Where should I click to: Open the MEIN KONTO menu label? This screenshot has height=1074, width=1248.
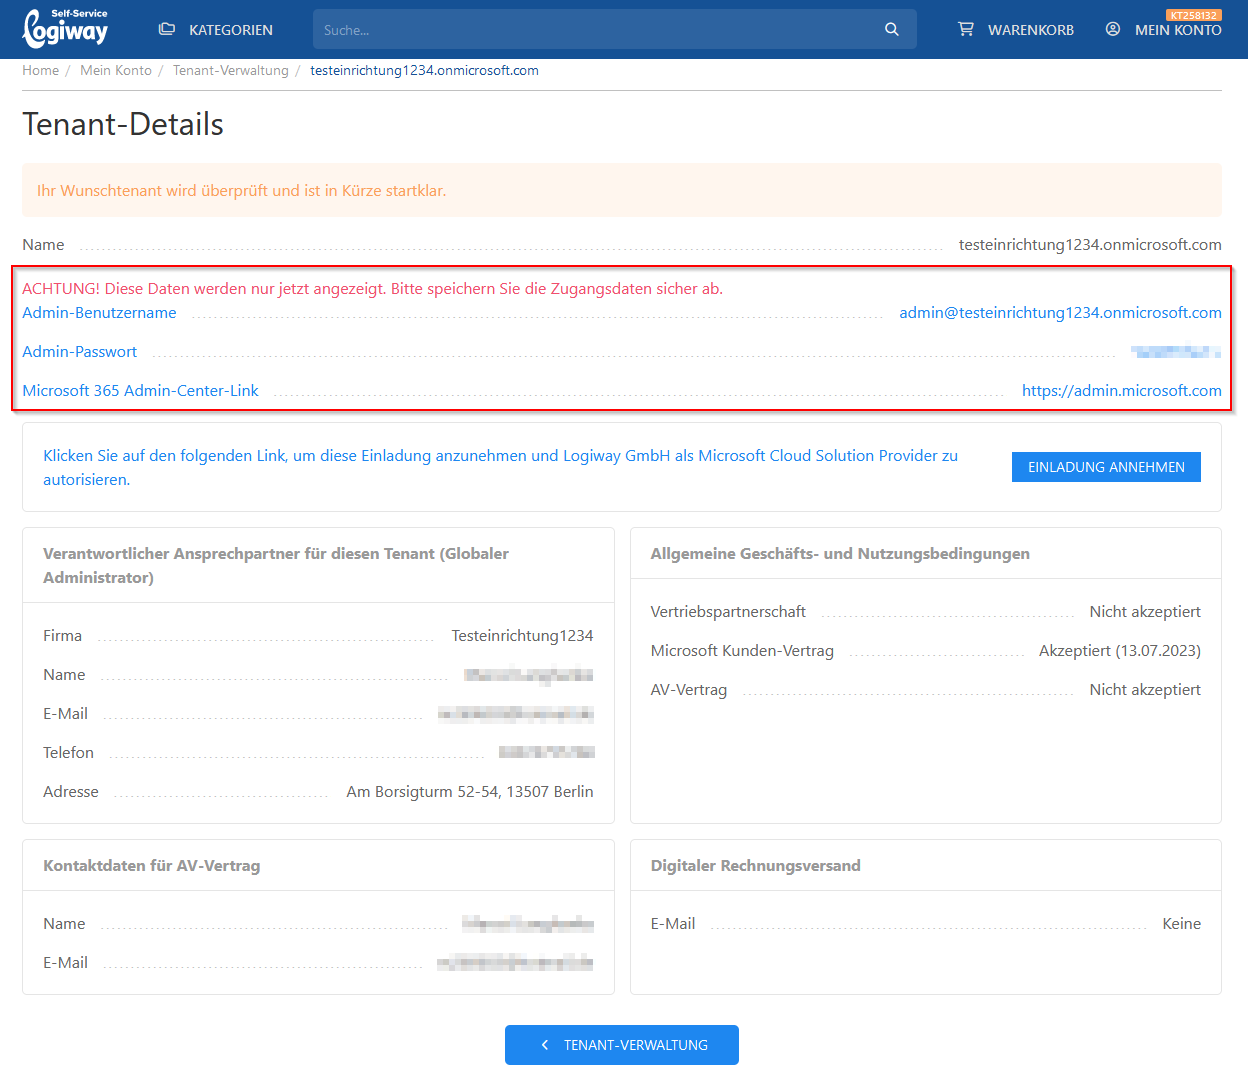pyautogui.click(x=1177, y=31)
